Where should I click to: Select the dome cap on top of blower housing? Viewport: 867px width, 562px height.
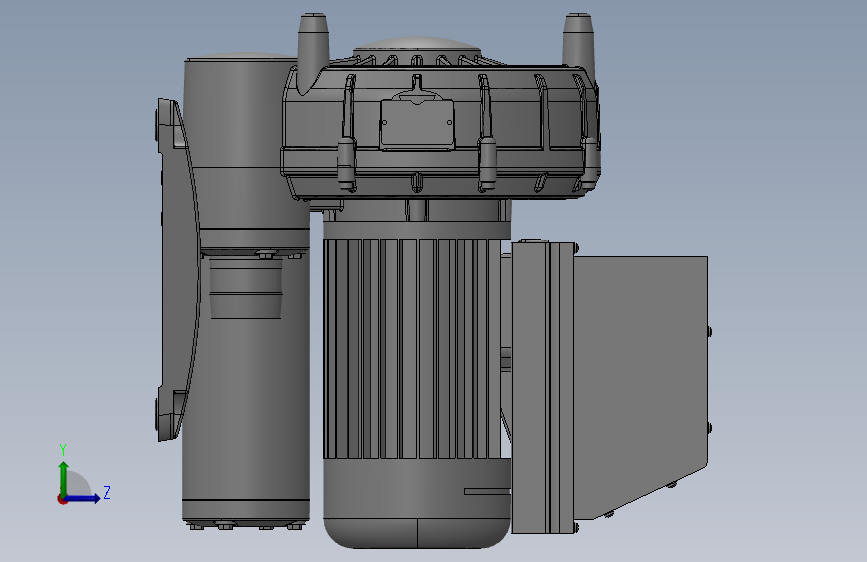click(416, 45)
